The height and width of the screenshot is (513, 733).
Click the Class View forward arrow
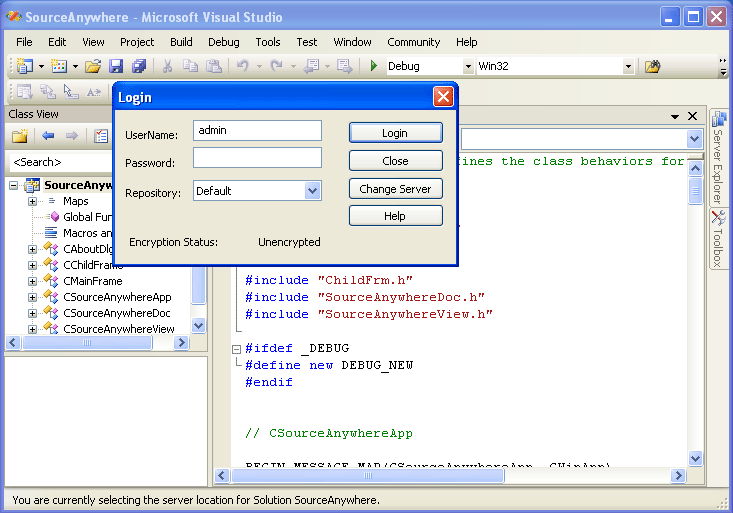(x=72, y=136)
